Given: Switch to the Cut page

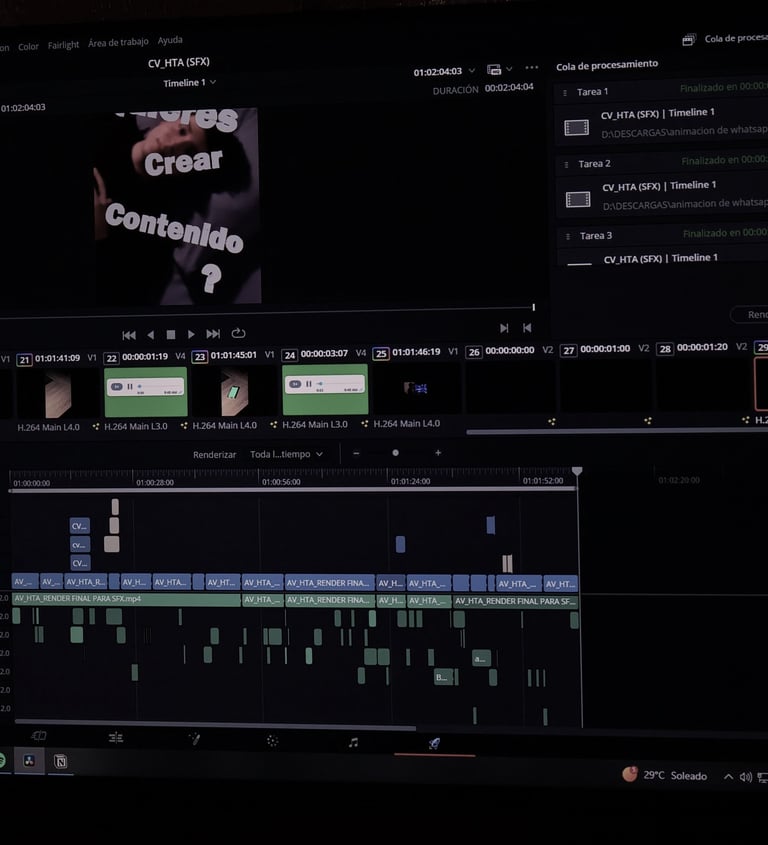Looking at the screenshot, I should [x=39, y=736].
